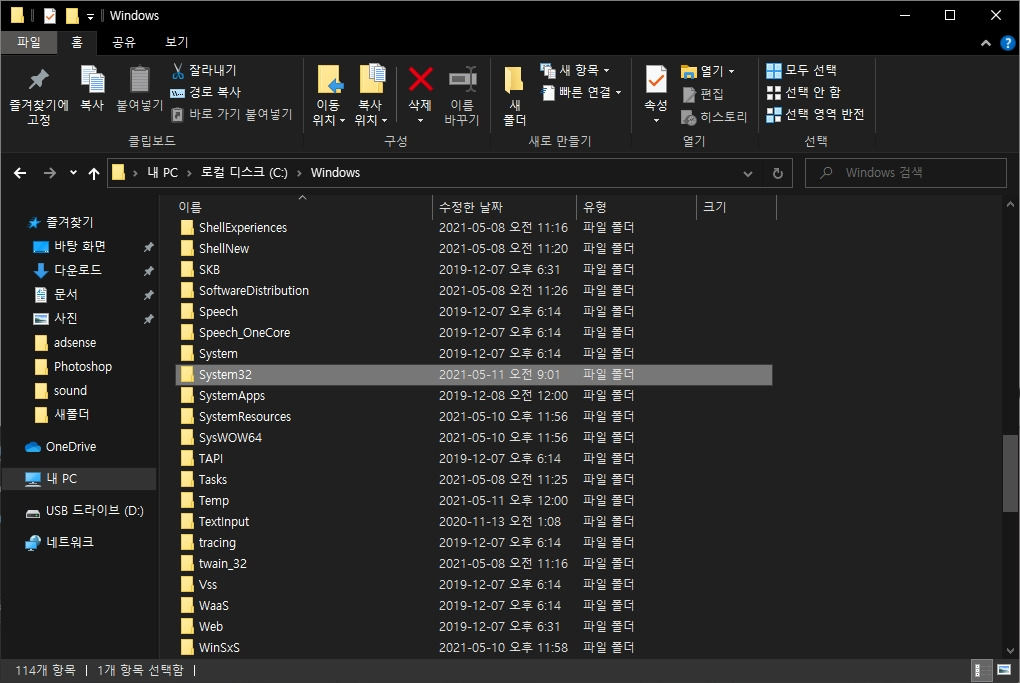Click 경로 복사 (Copy path)

point(206,92)
